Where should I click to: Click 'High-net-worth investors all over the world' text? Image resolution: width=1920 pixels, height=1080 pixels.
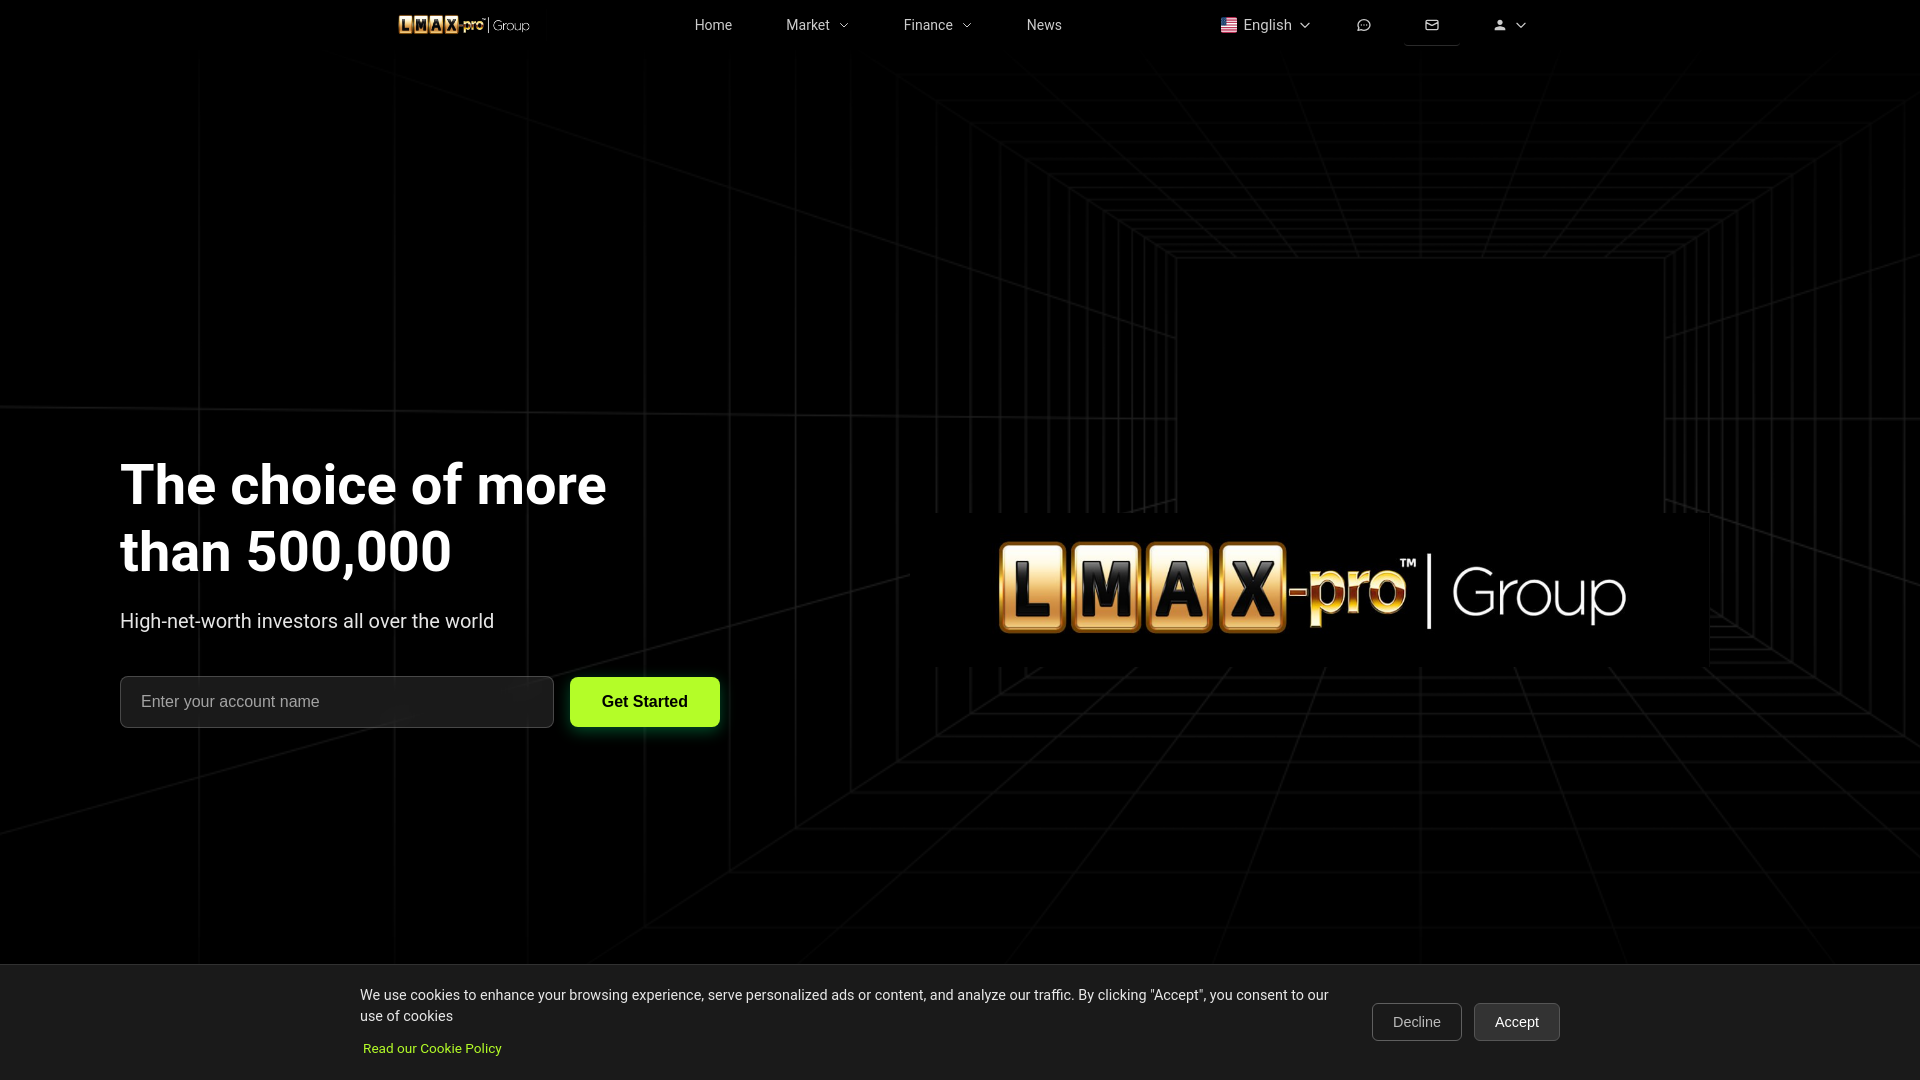307,621
